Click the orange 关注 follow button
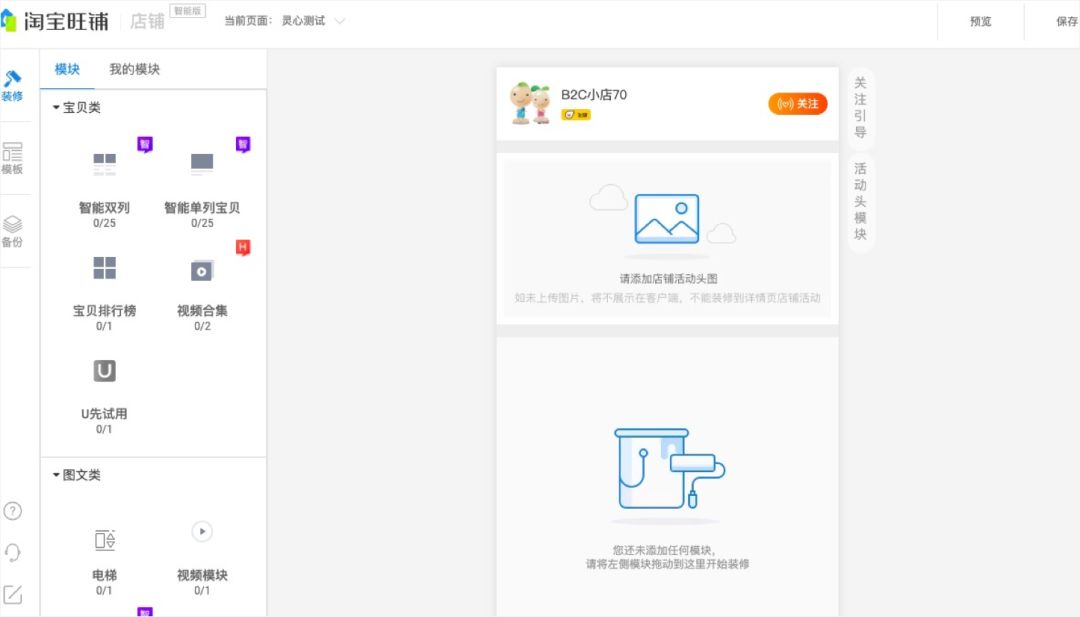 797,103
